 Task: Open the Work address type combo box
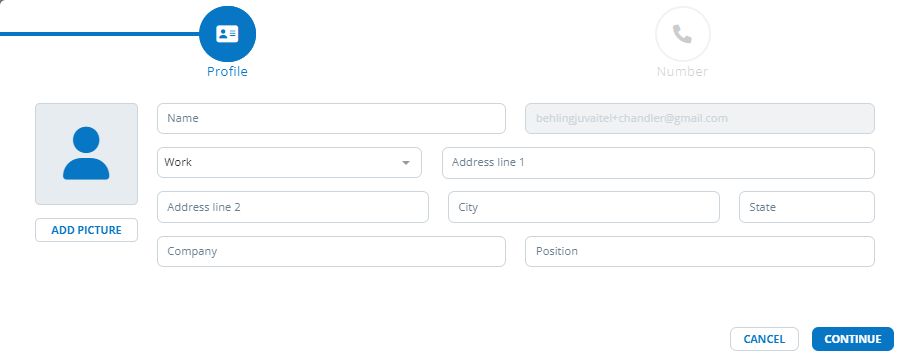click(x=289, y=163)
